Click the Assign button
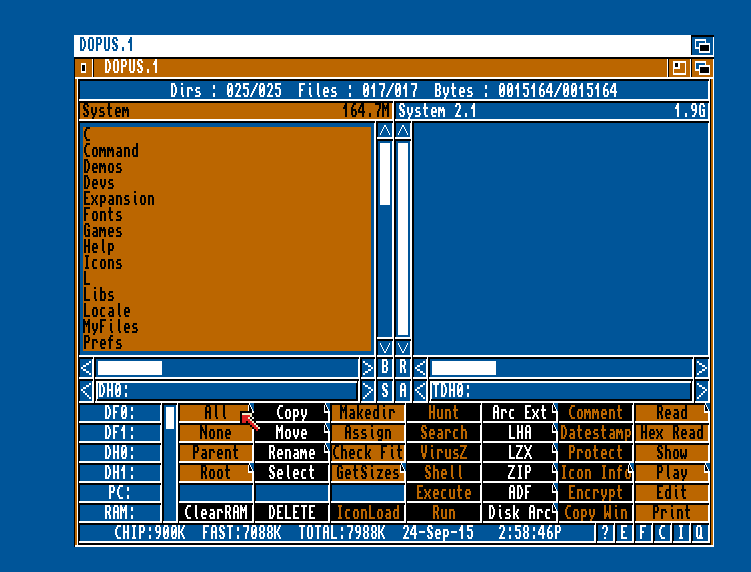Viewport: 751px width, 572px height. [368, 433]
